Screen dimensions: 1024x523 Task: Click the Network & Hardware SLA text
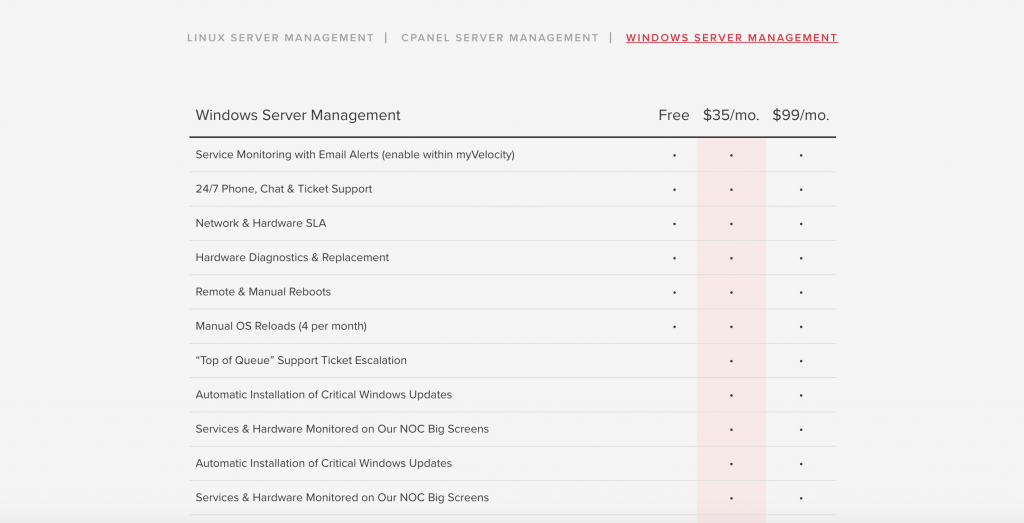[261, 223]
